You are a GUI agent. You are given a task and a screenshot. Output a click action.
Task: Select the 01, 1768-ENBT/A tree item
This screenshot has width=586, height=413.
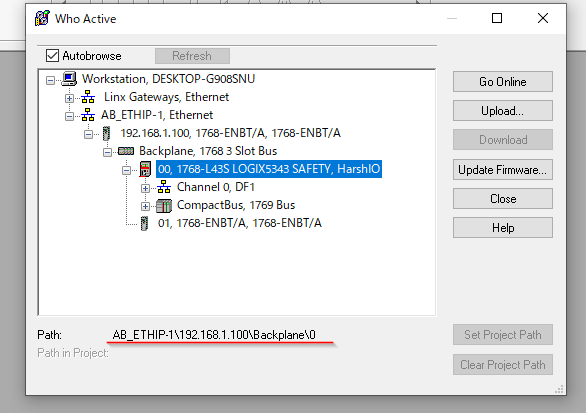coord(240,223)
